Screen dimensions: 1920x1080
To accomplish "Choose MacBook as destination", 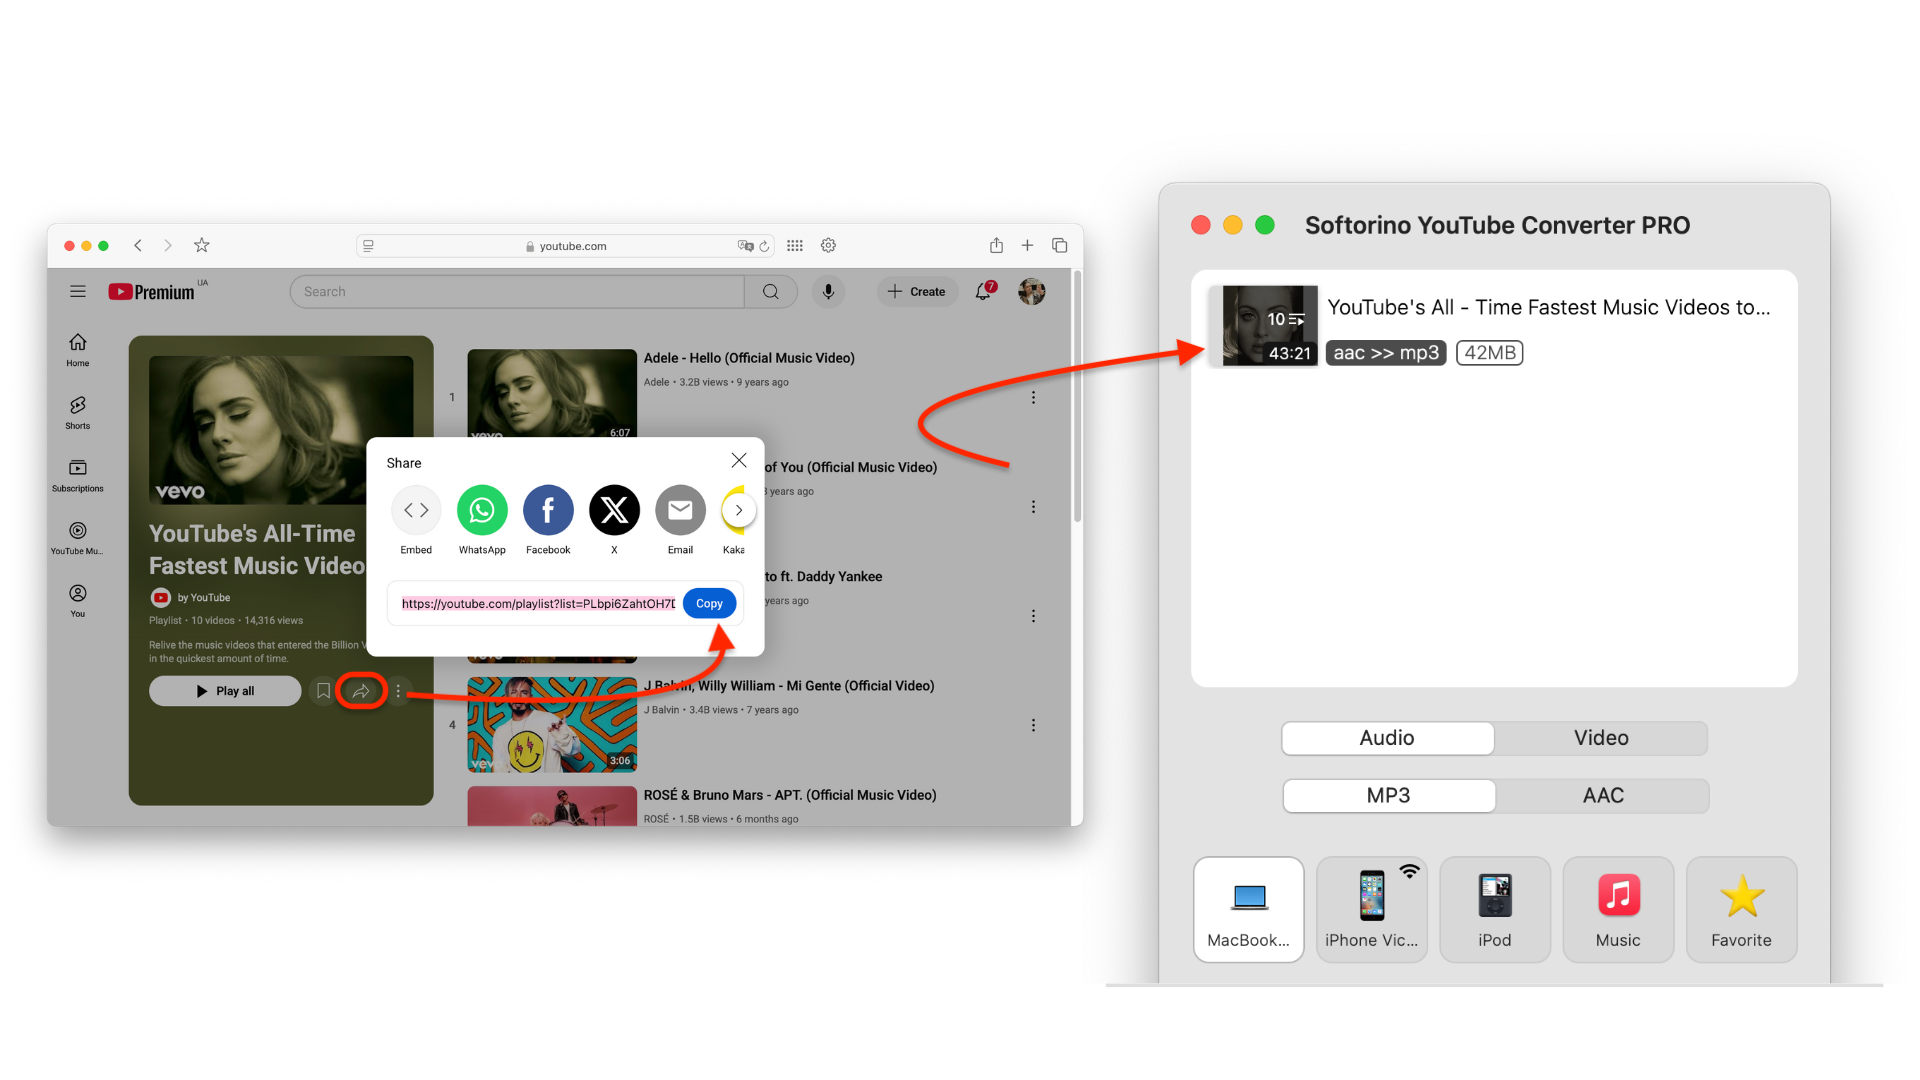I will [x=1249, y=909].
